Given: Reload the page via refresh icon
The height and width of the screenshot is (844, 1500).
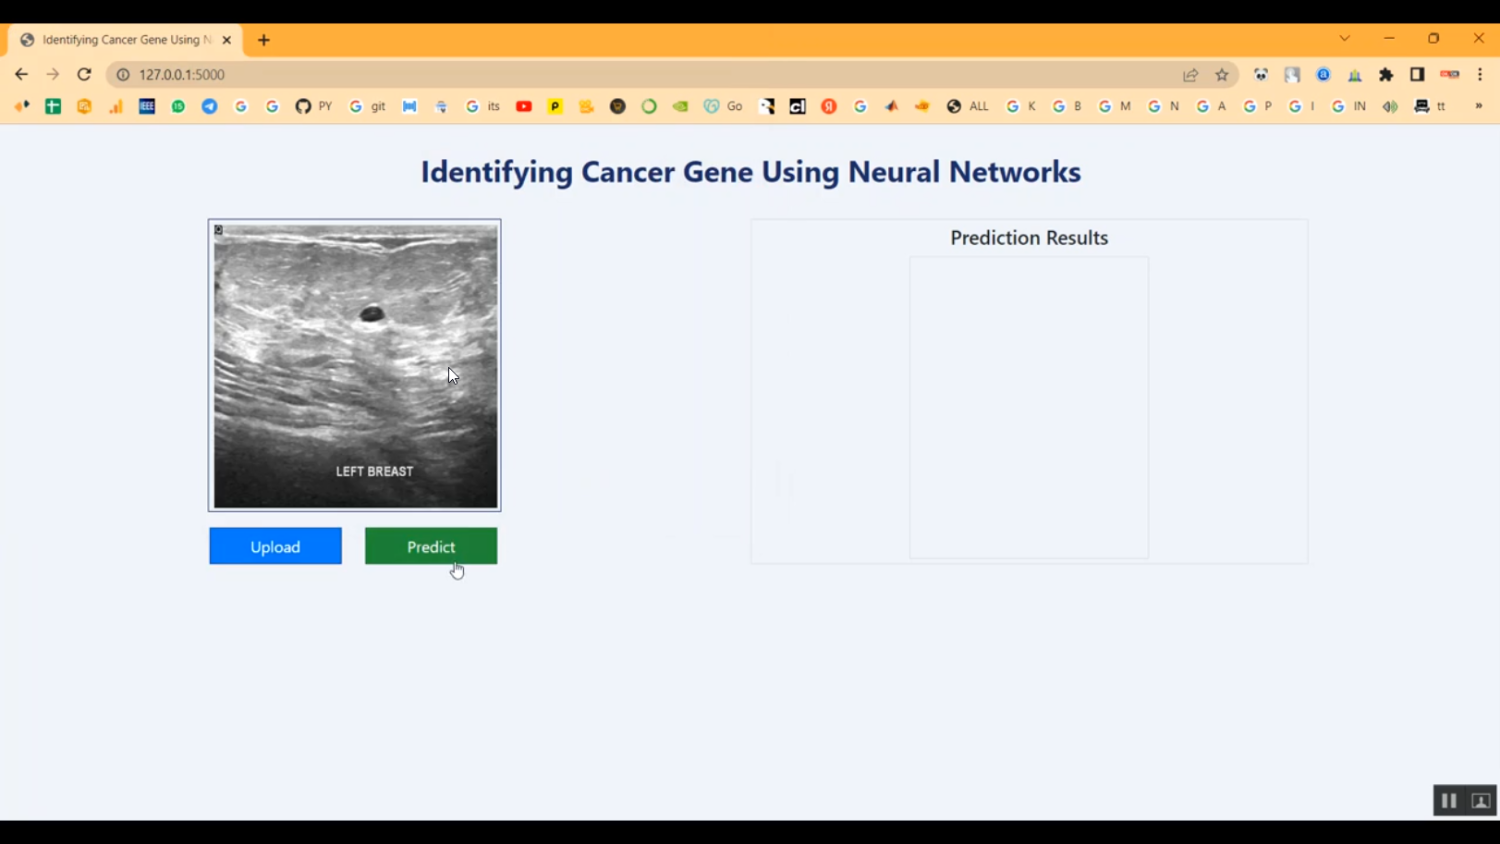Looking at the screenshot, I should coord(84,74).
